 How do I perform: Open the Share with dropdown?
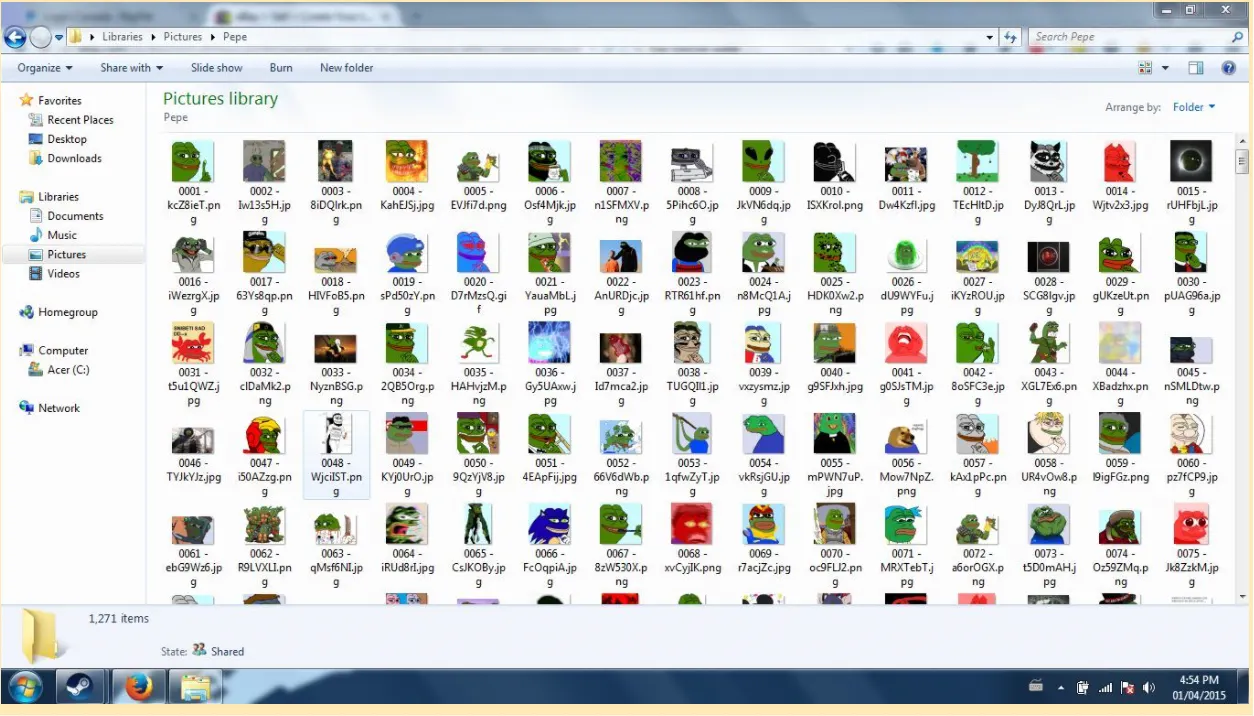pos(131,68)
